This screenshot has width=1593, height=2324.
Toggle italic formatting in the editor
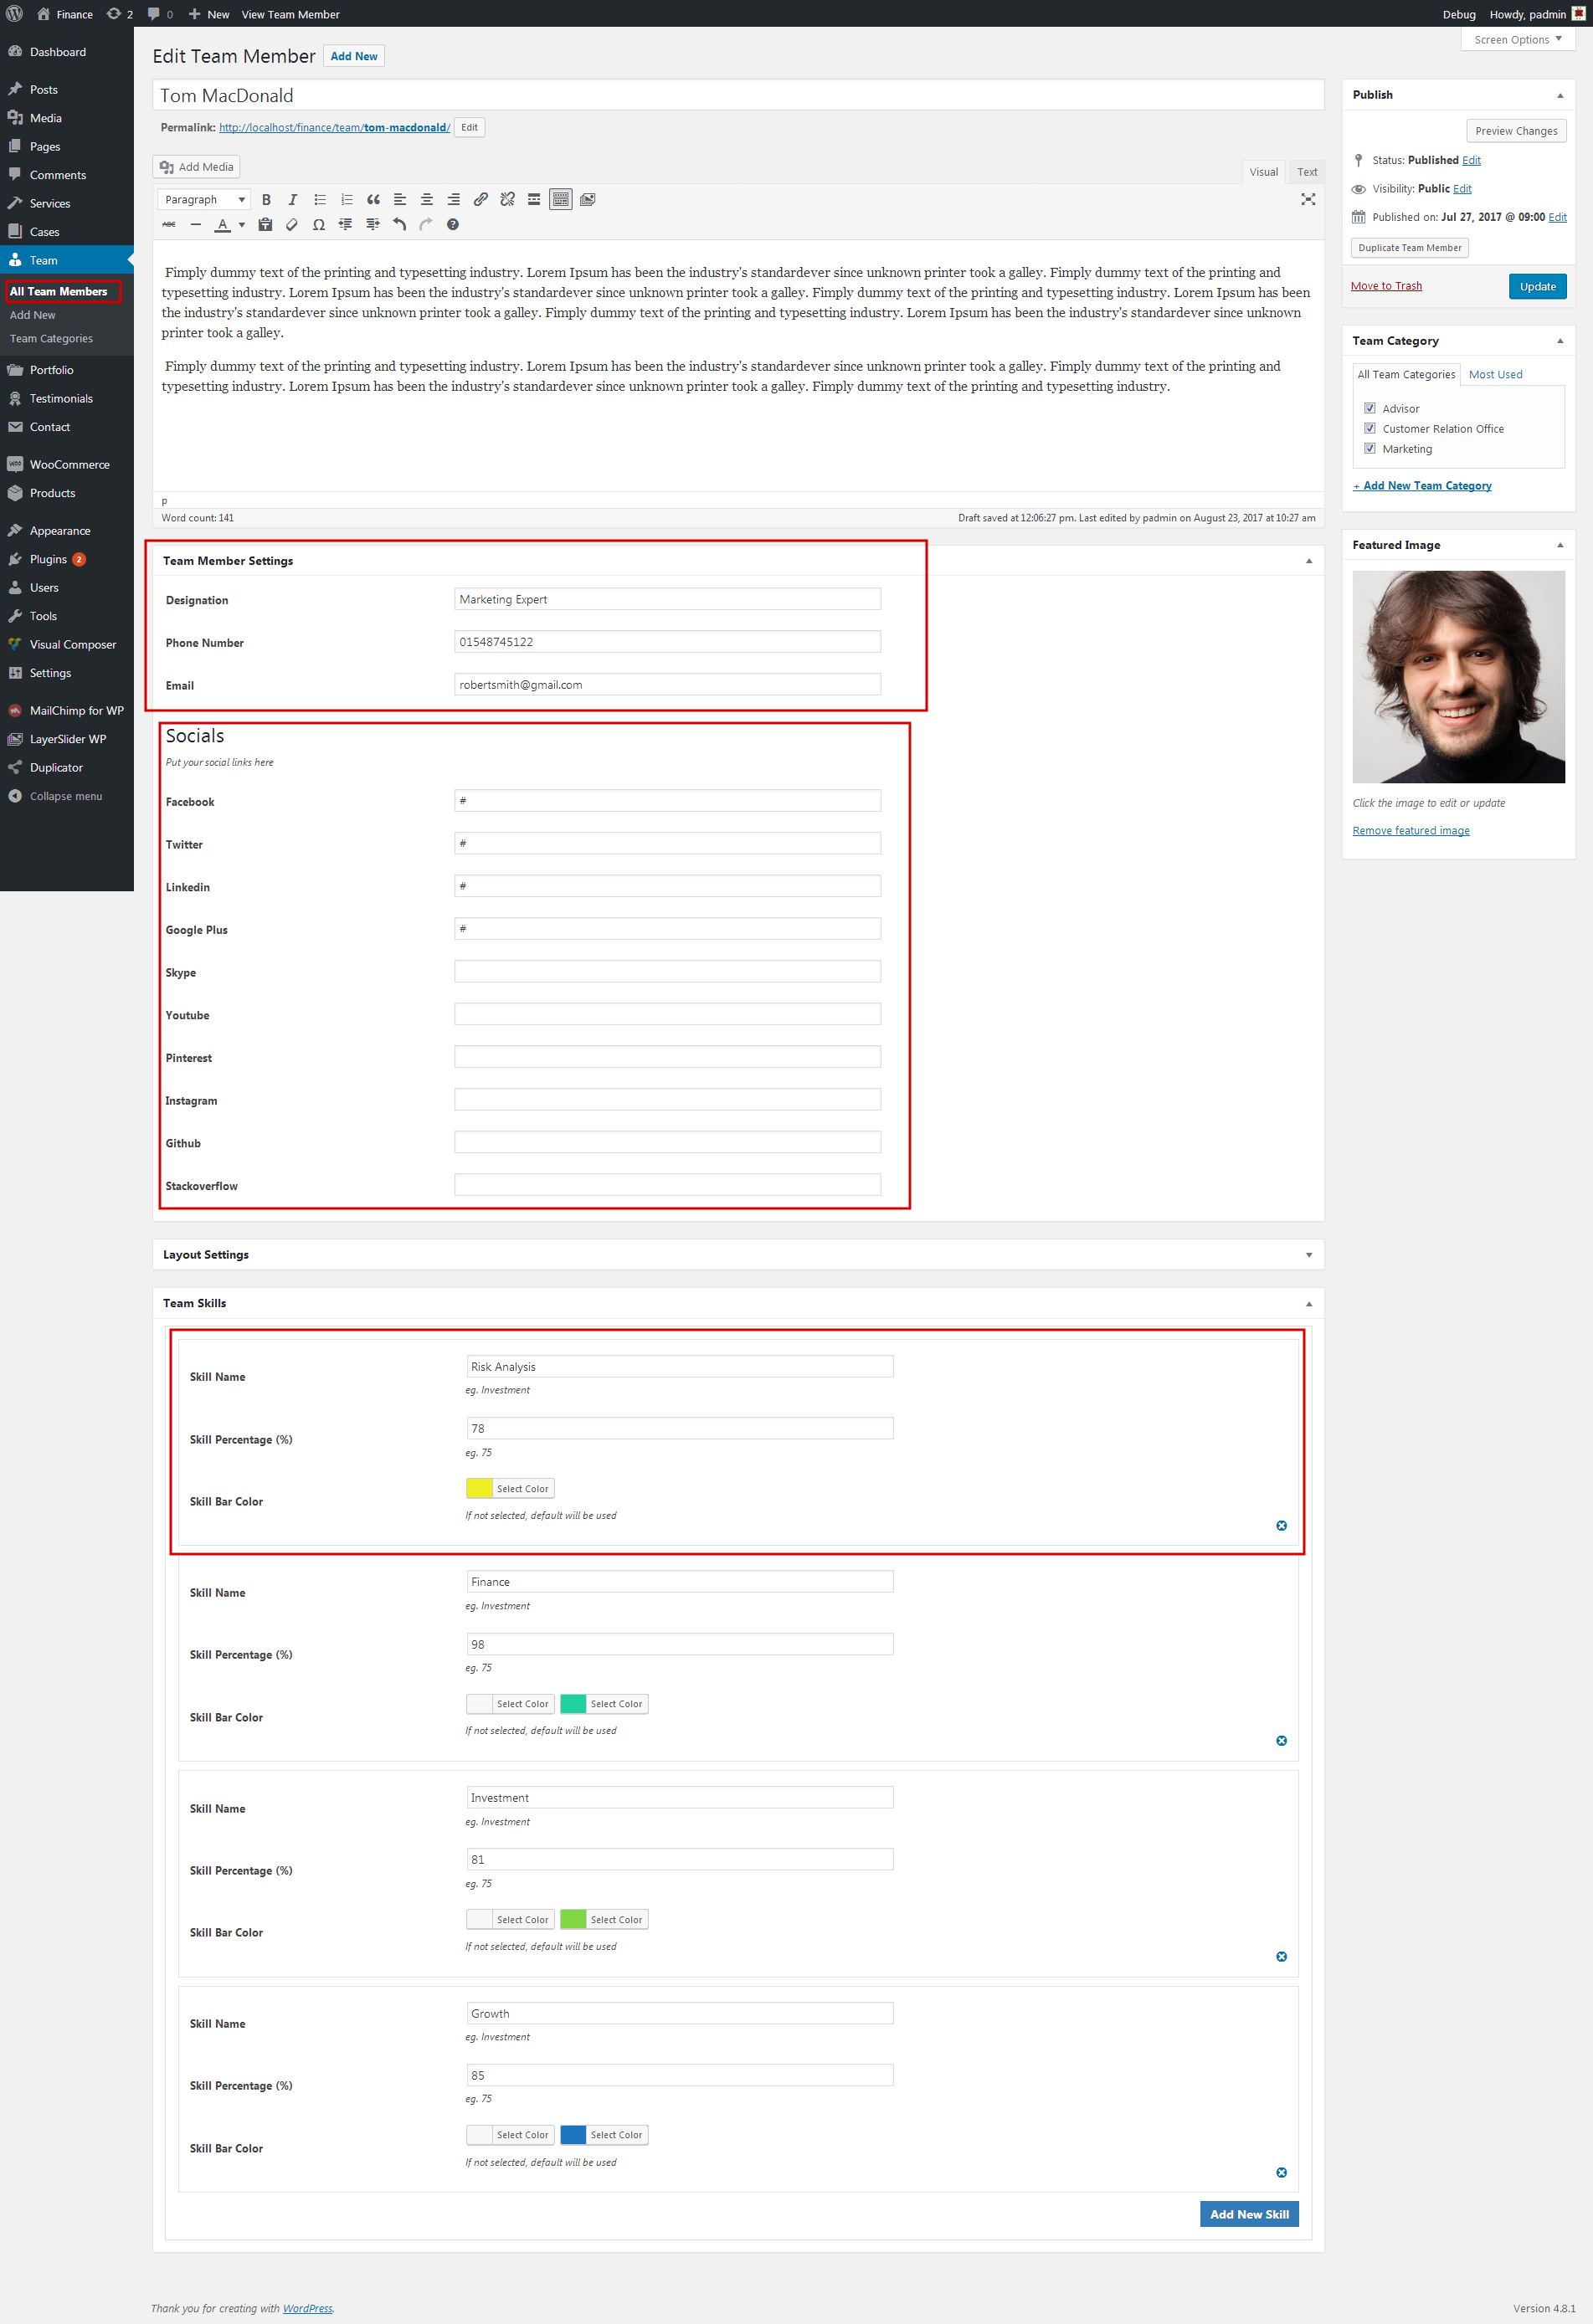pos(293,200)
